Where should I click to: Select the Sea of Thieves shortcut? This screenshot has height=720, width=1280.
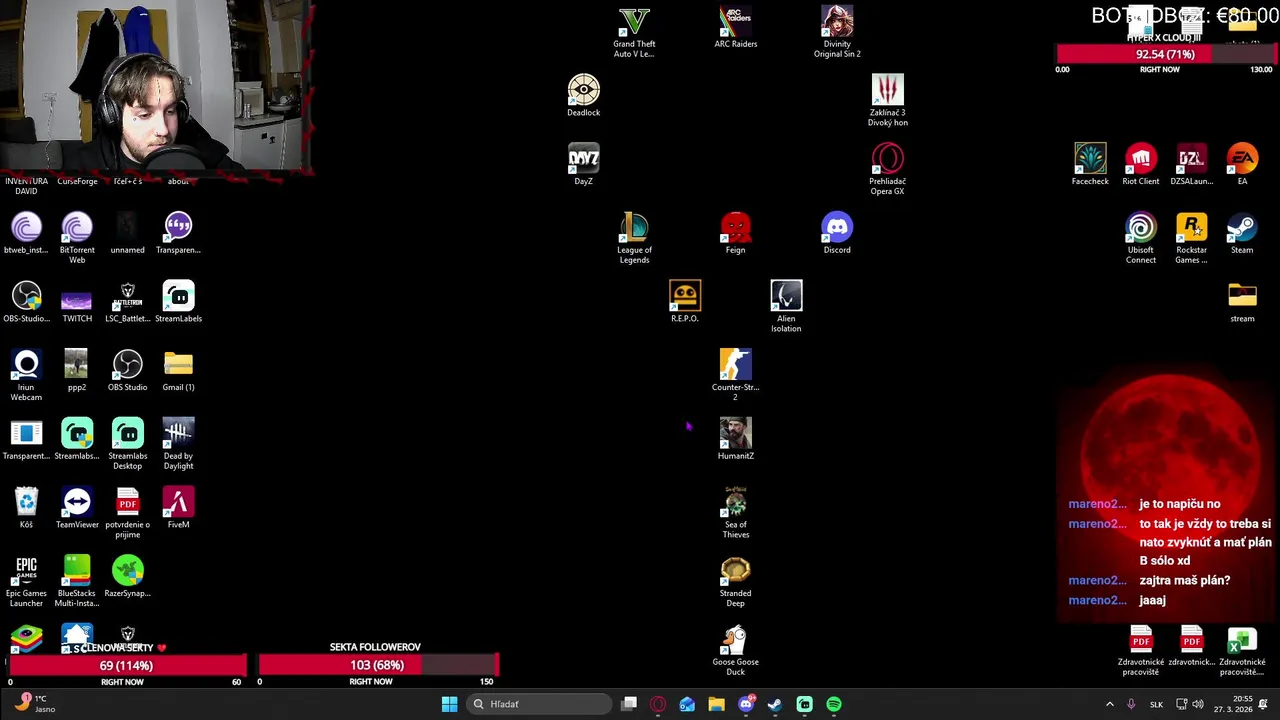(x=735, y=513)
